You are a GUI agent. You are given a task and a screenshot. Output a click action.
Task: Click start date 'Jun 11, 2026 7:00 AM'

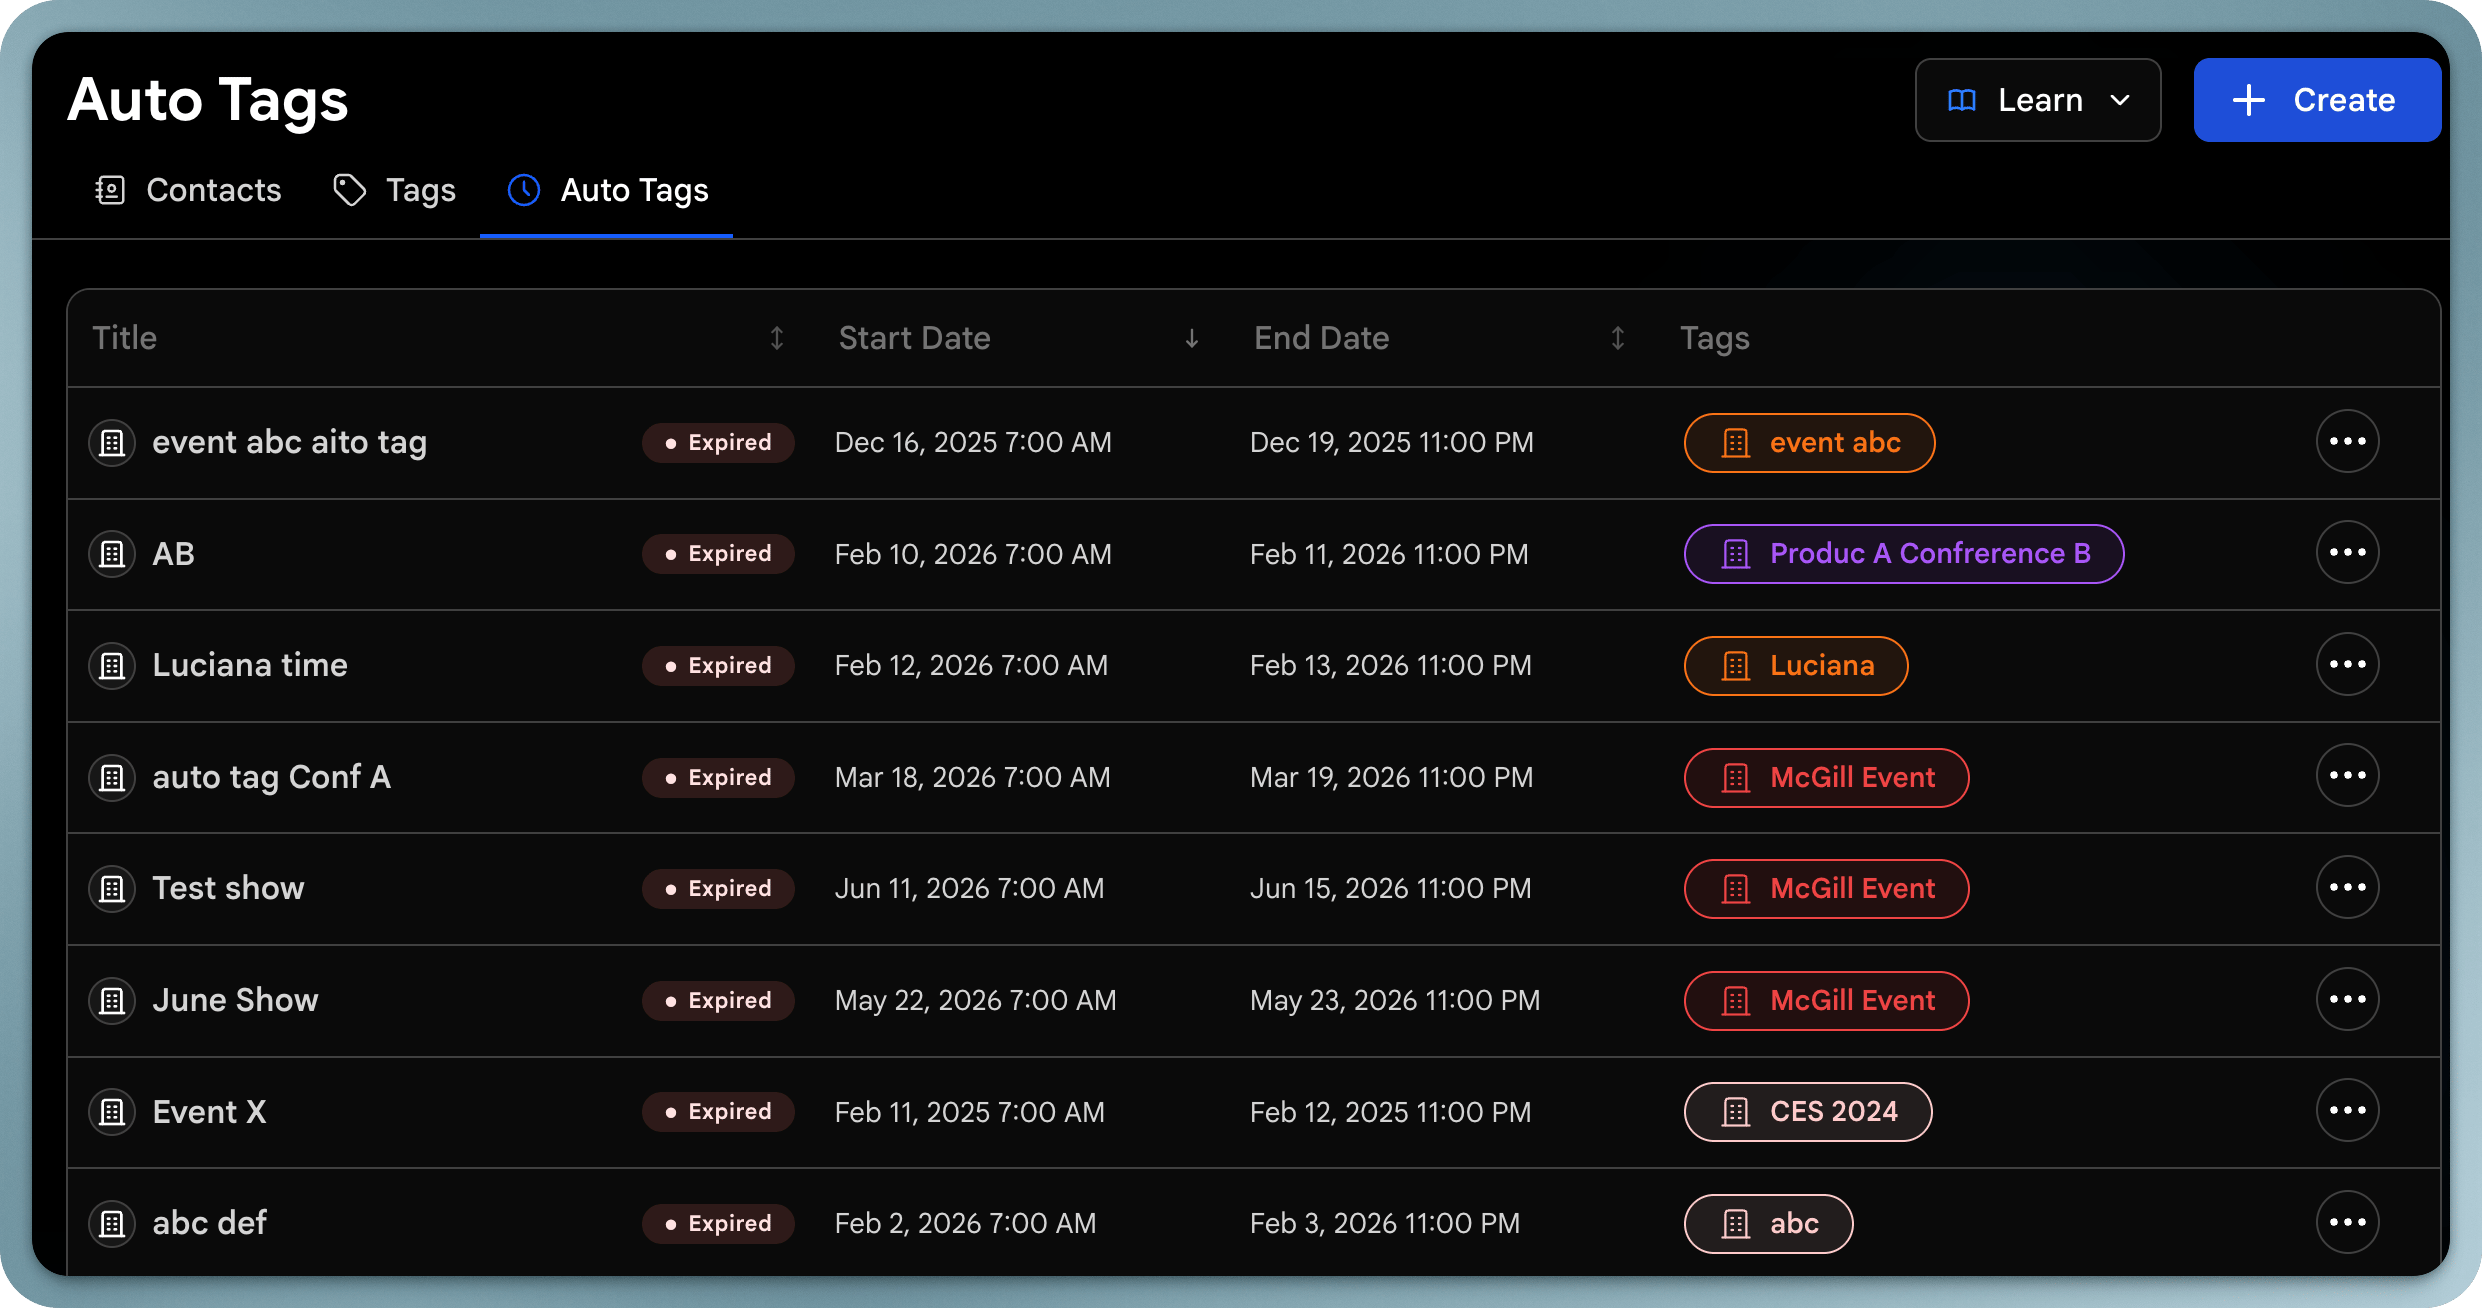pyautogui.click(x=970, y=888)
